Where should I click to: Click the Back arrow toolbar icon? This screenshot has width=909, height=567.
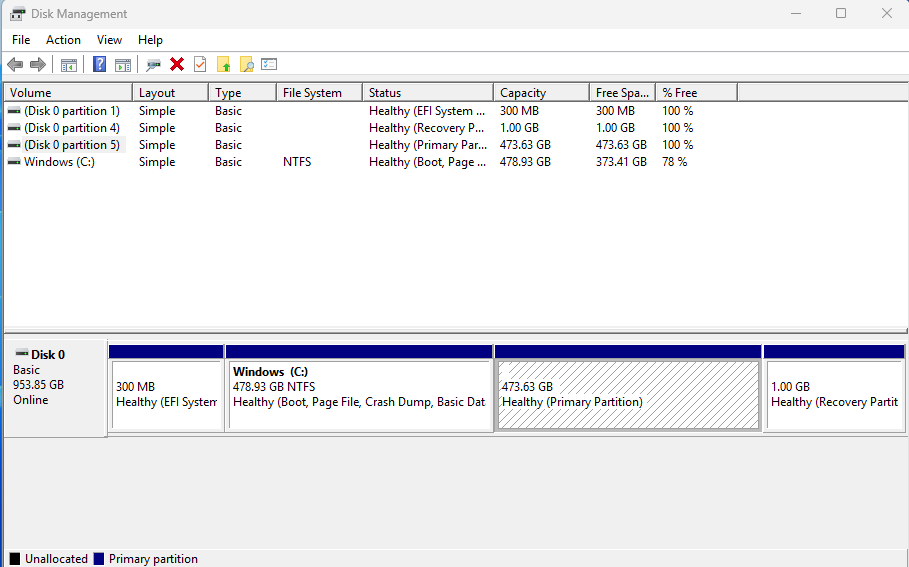[x=15, y=65]
